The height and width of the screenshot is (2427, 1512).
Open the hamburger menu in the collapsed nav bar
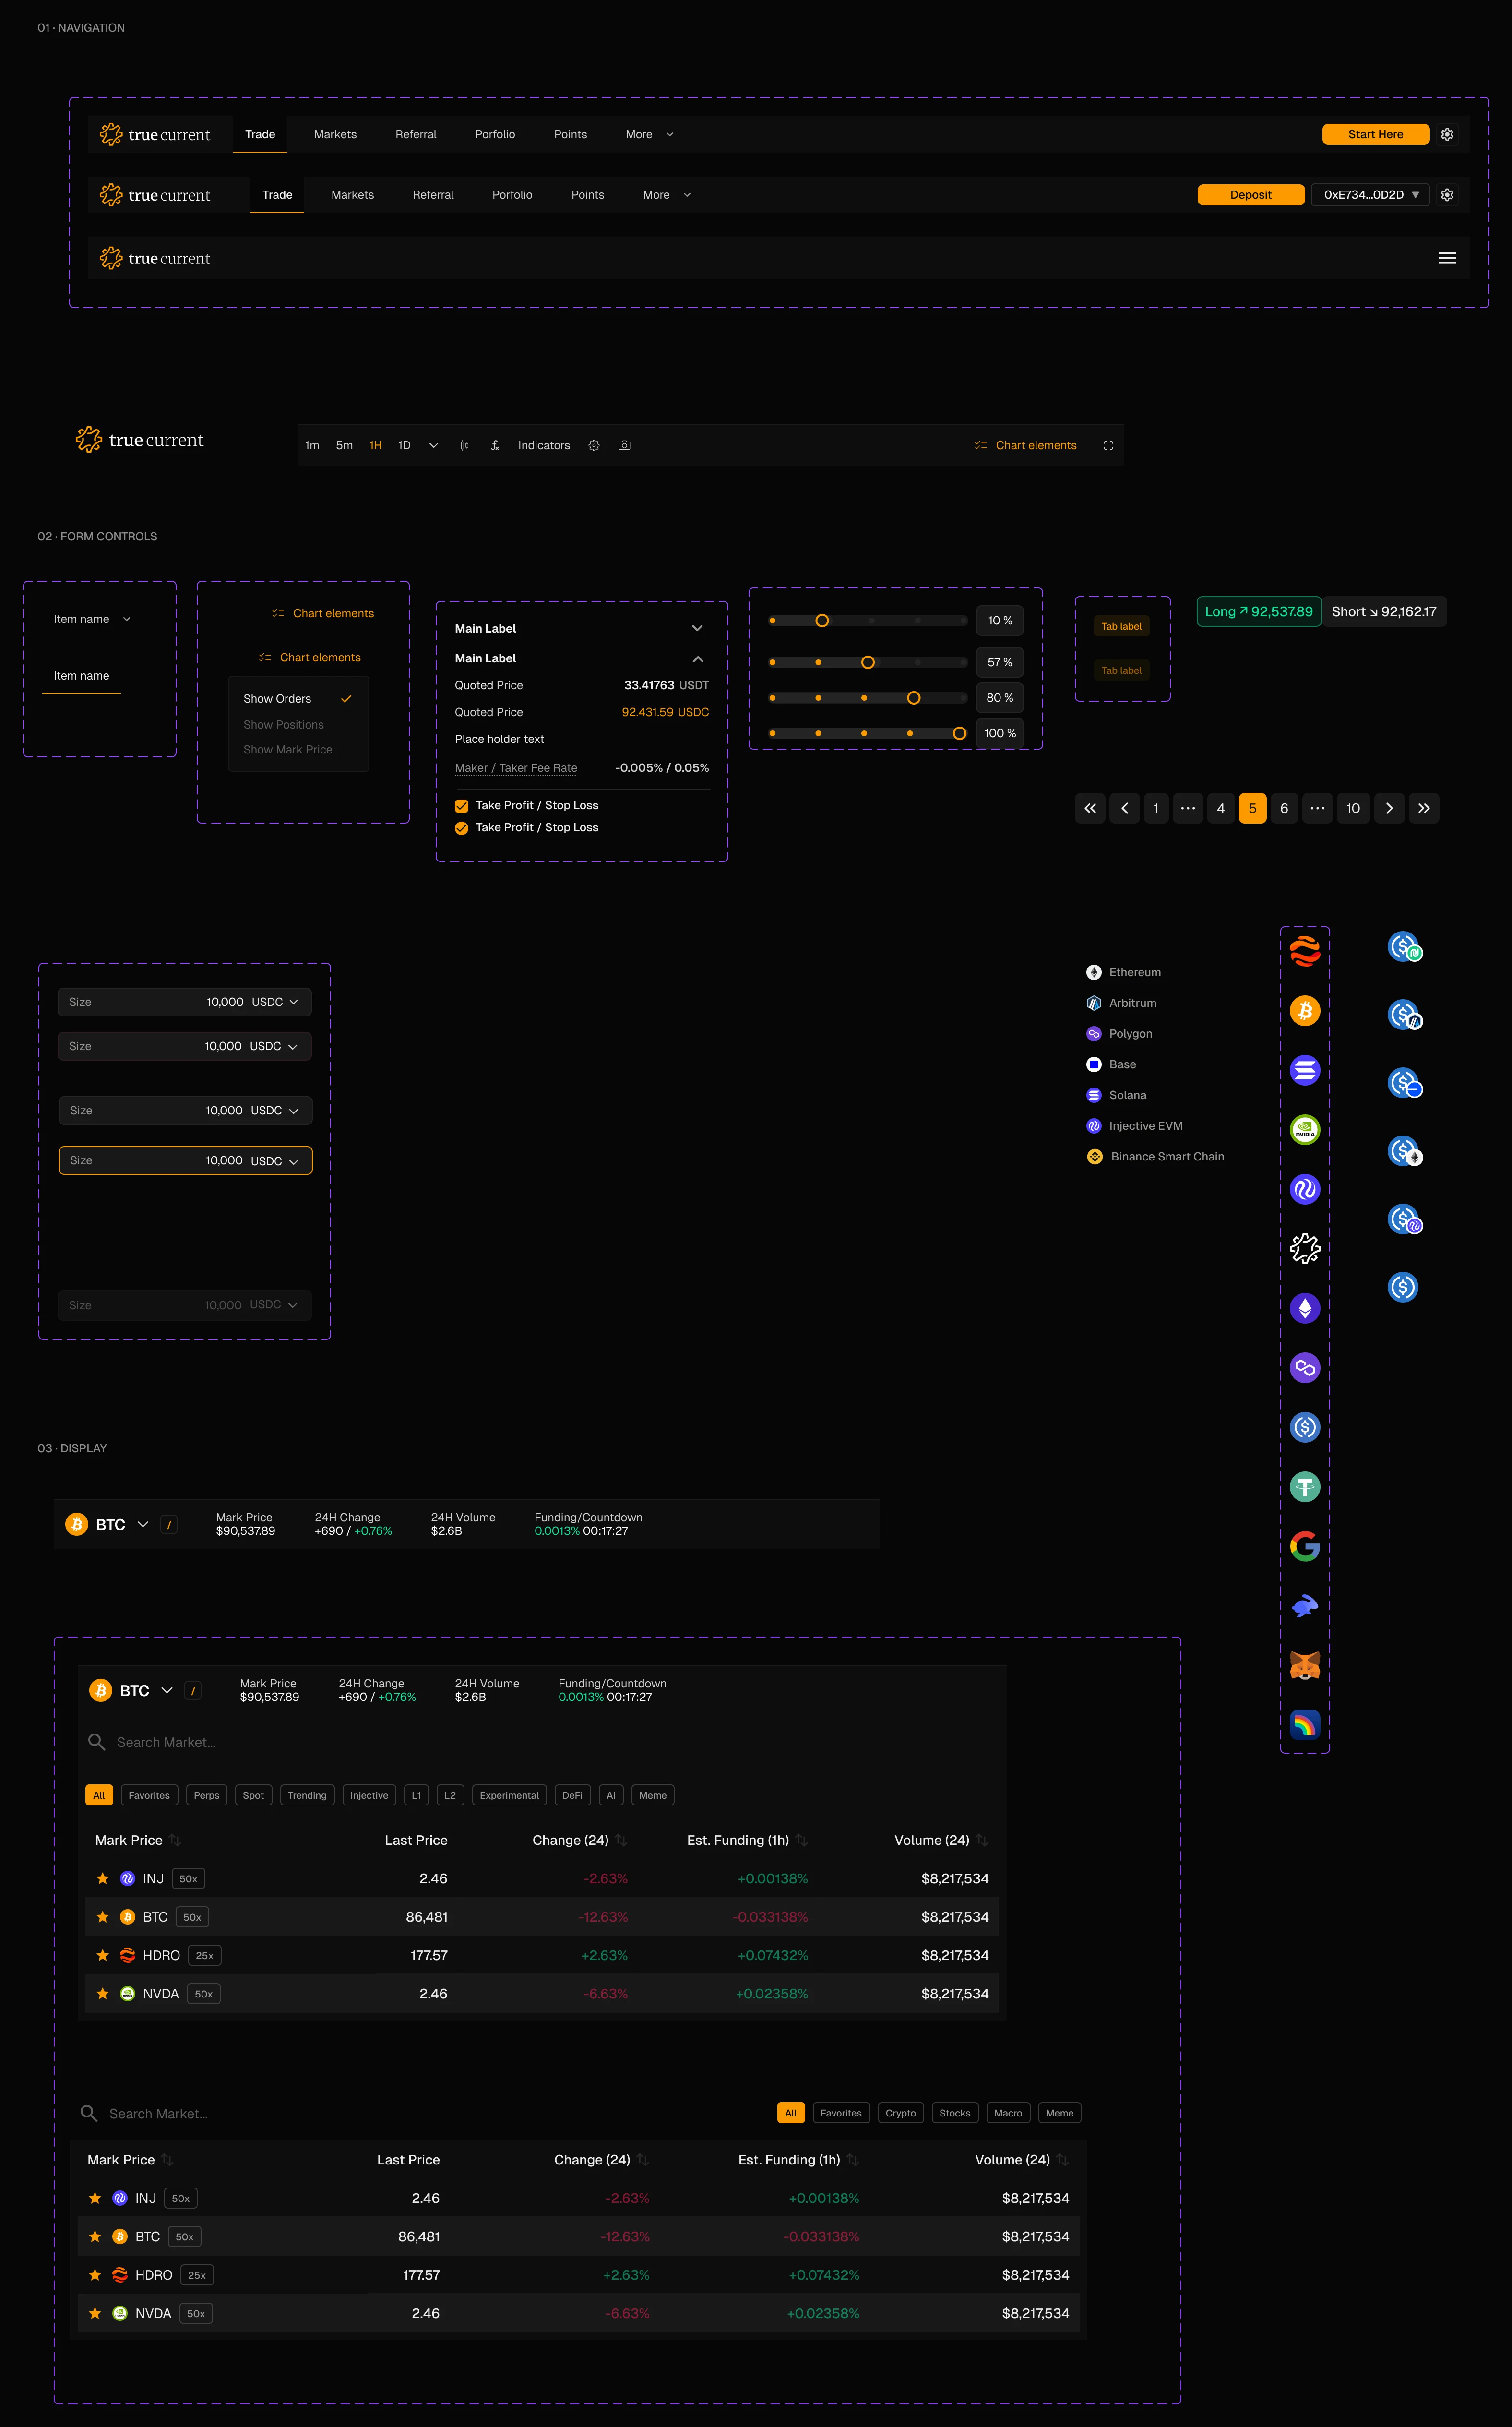click(1447, 258)
